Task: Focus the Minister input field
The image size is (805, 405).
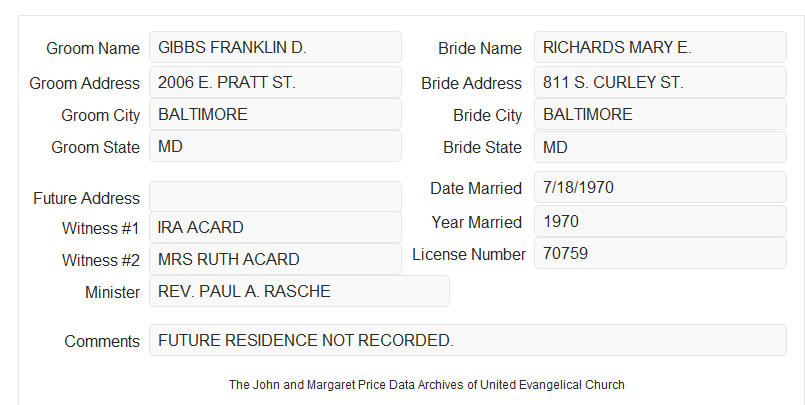Action: click(x=299, y=291)
